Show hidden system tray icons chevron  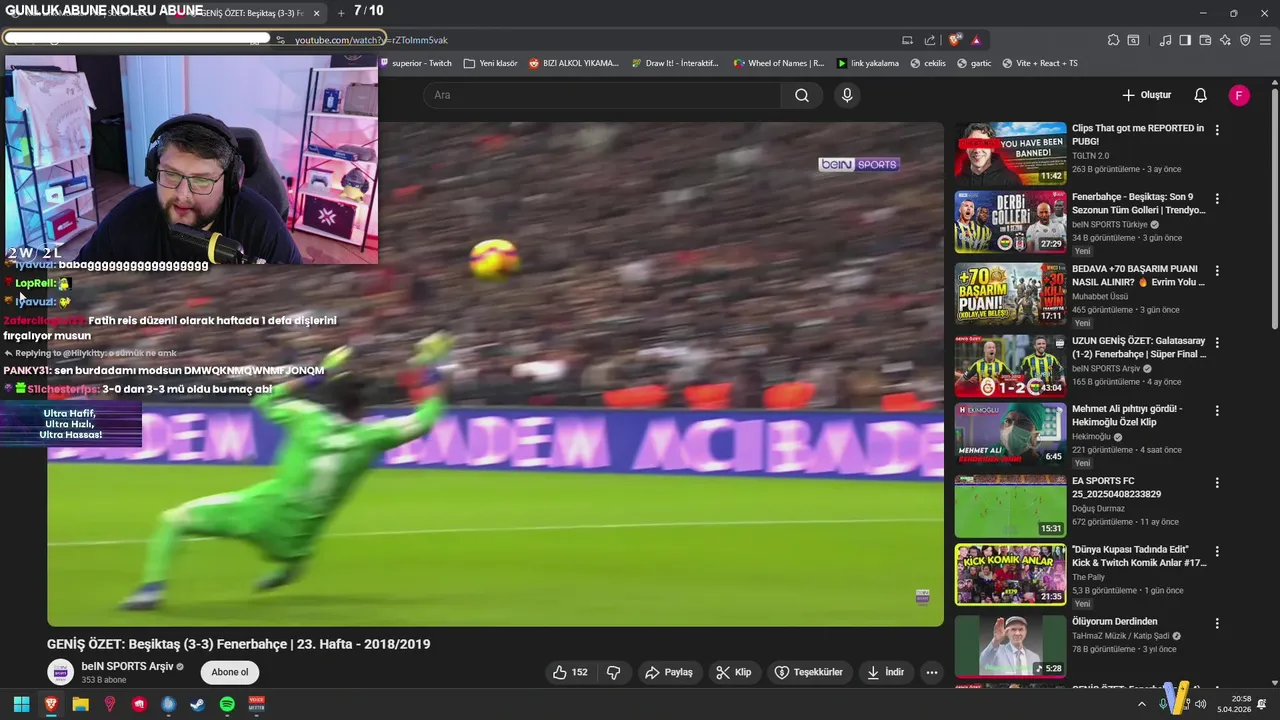pyautogui.click(x=1142, y=704)
